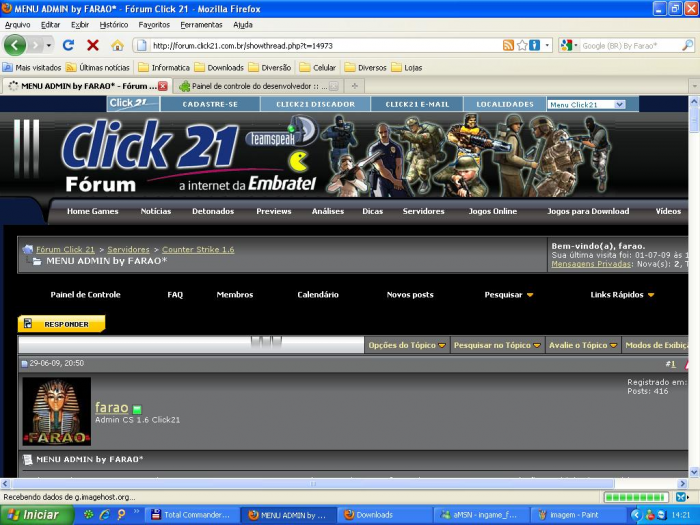This screenshot has height=525, width=700.
Task: Open the Calendário link
Action: click(318, 295)
